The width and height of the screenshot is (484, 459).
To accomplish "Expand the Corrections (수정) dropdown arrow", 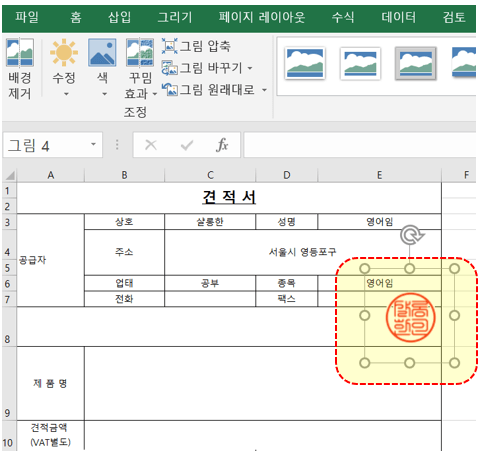I will [x=66, y=94].
